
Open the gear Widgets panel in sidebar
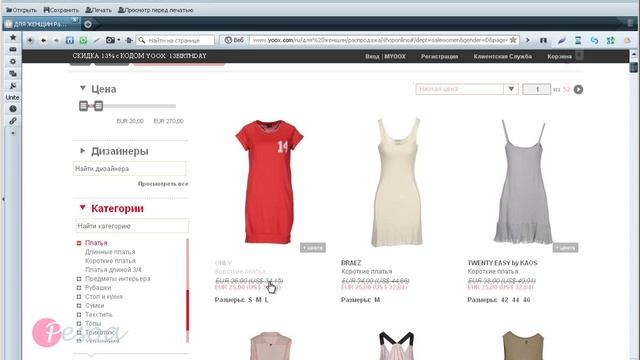13,61
